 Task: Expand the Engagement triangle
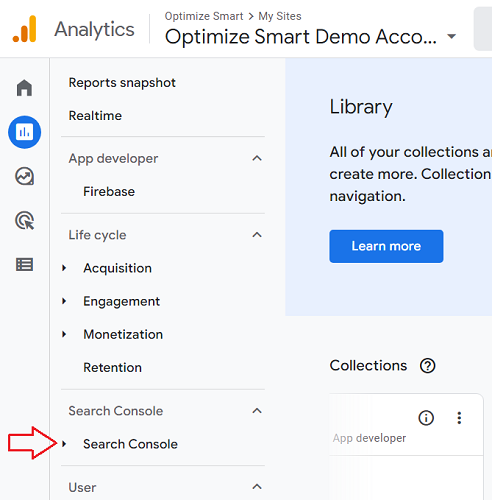click(64, 301)
